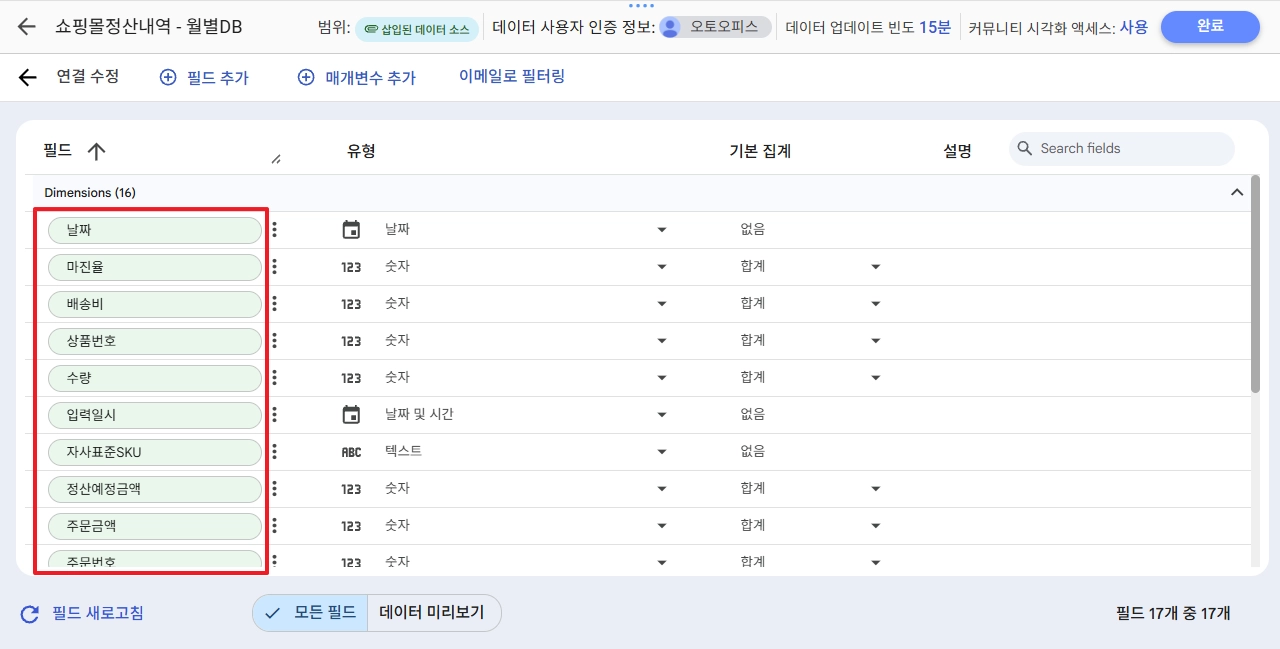The height and width of the screenshot is (649, 1280).
Task: Switch to 데이터 미리보기 view
Action: [x=434, y=613]
